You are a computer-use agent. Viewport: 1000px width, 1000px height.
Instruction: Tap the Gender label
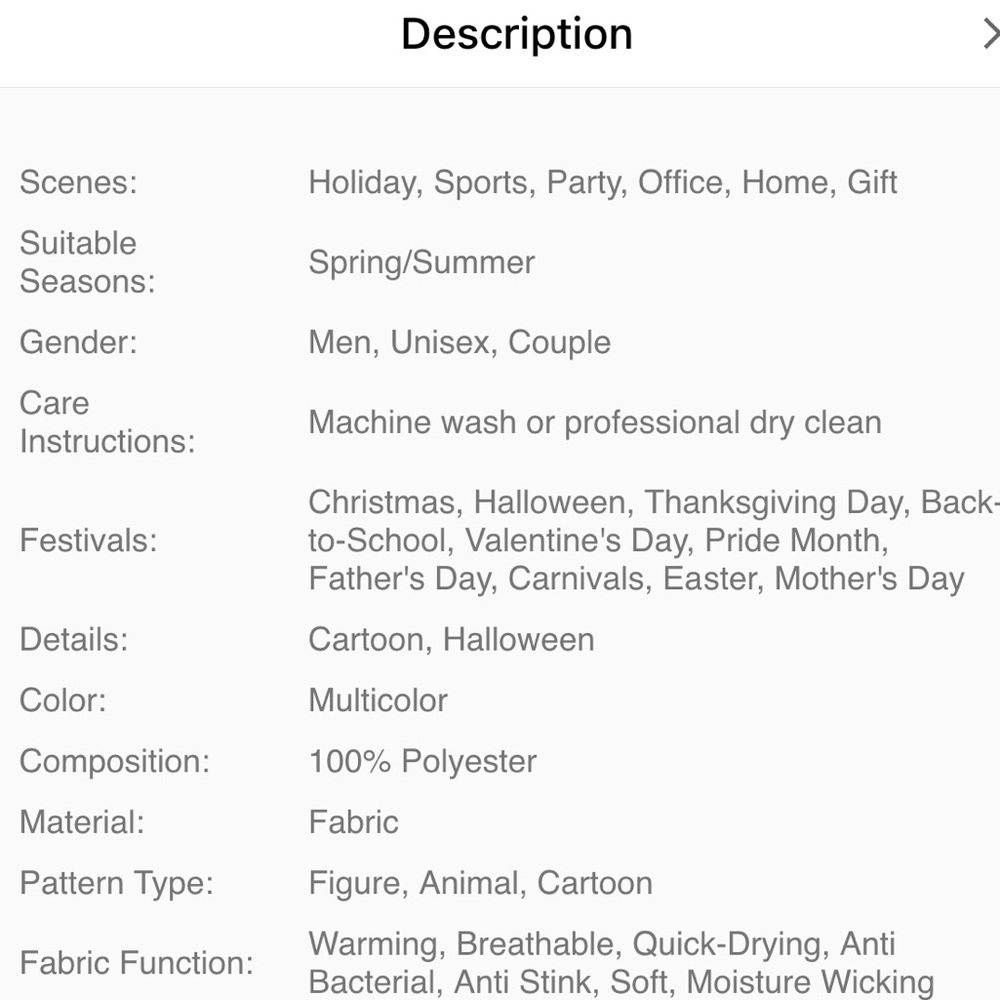(78, 342)
